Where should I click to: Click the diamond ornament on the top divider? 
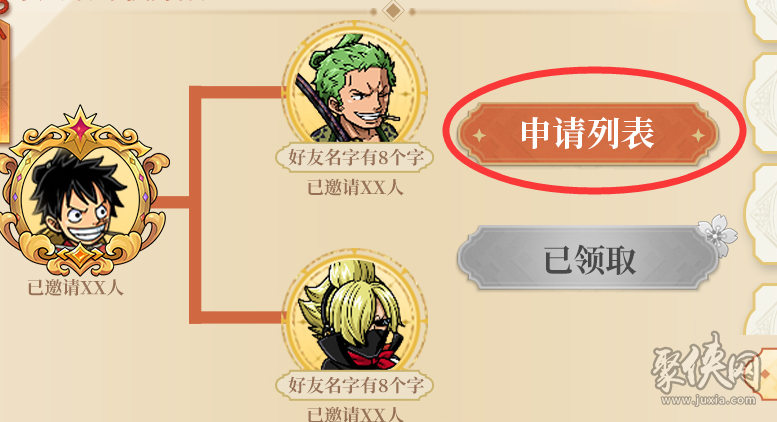click(393, 10)
